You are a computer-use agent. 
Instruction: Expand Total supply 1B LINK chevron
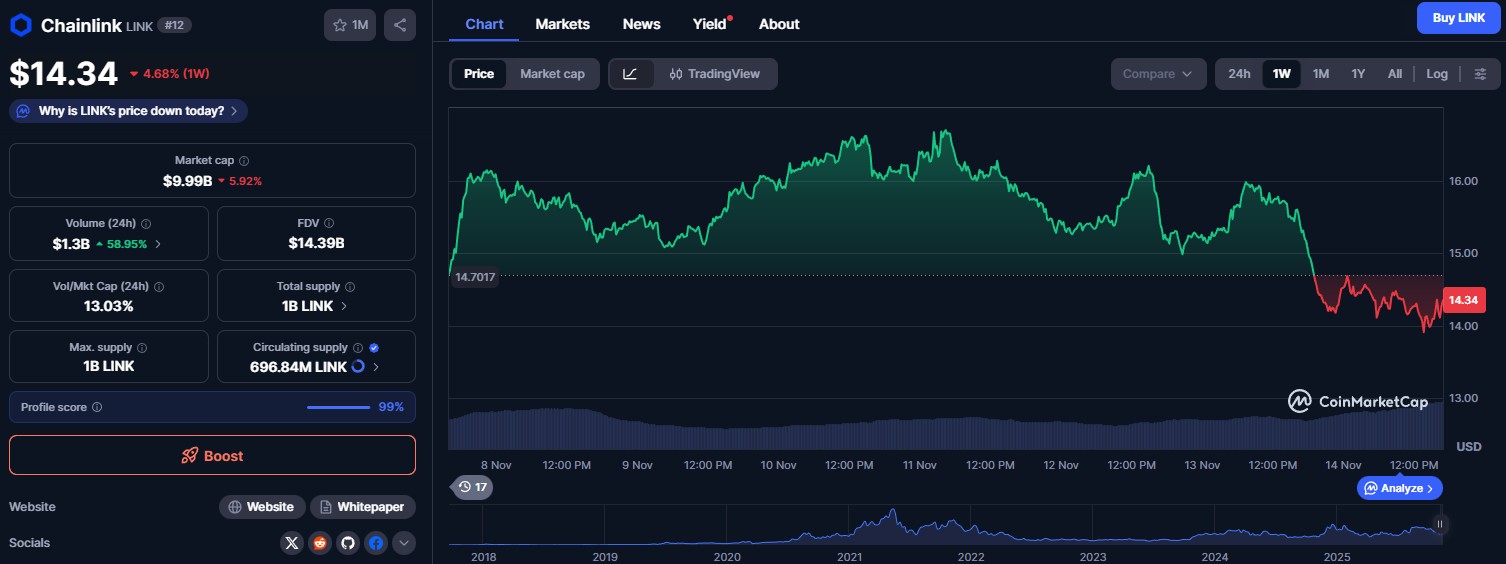344,306
